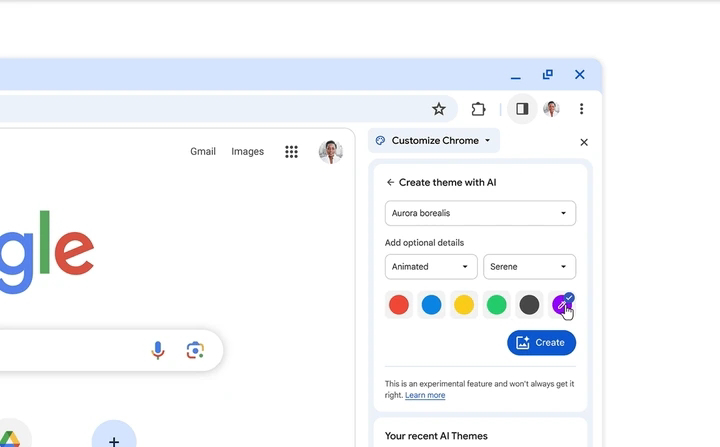Open the Images link

coord(248,152)
